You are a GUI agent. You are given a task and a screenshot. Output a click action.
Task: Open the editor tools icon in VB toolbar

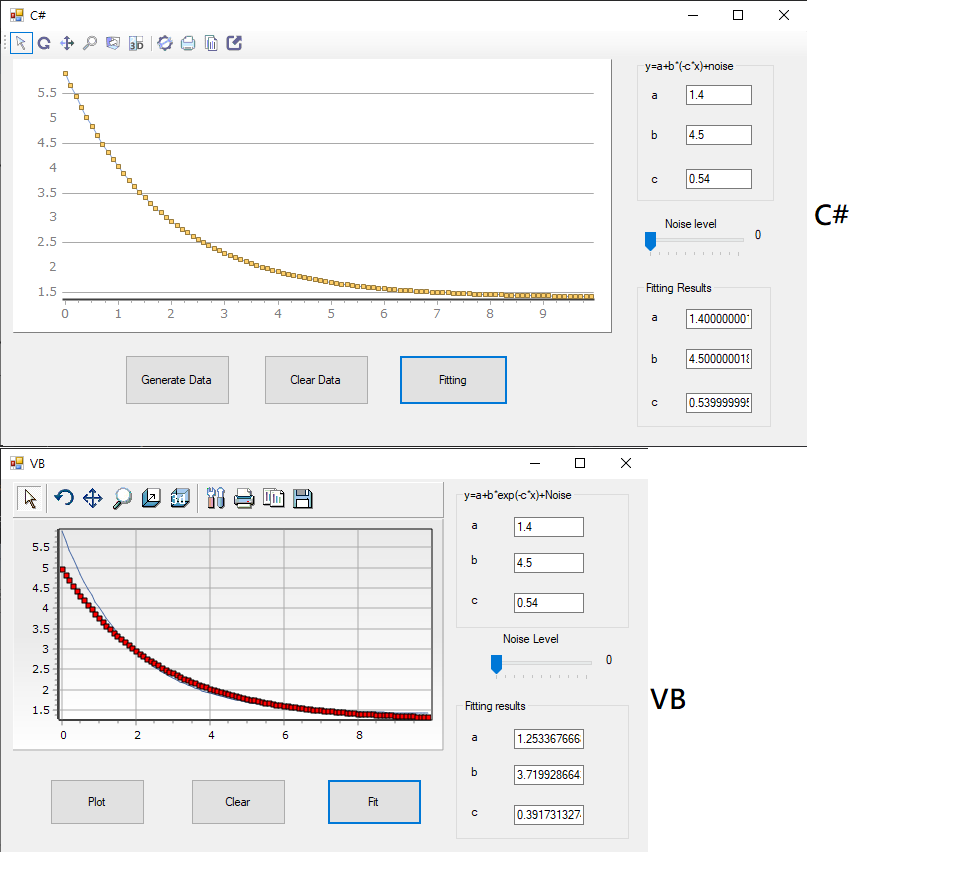pyautogui.click(x=214, y=498)
